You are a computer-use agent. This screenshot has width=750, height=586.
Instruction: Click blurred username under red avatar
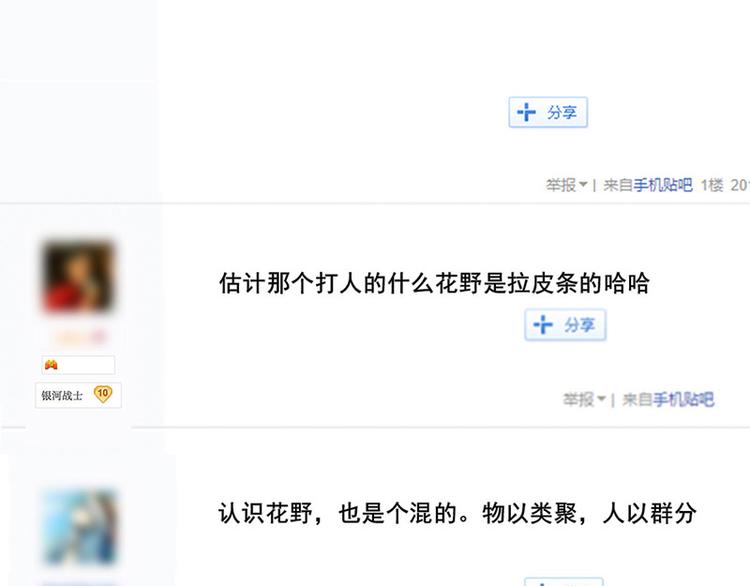coord(79,338)
